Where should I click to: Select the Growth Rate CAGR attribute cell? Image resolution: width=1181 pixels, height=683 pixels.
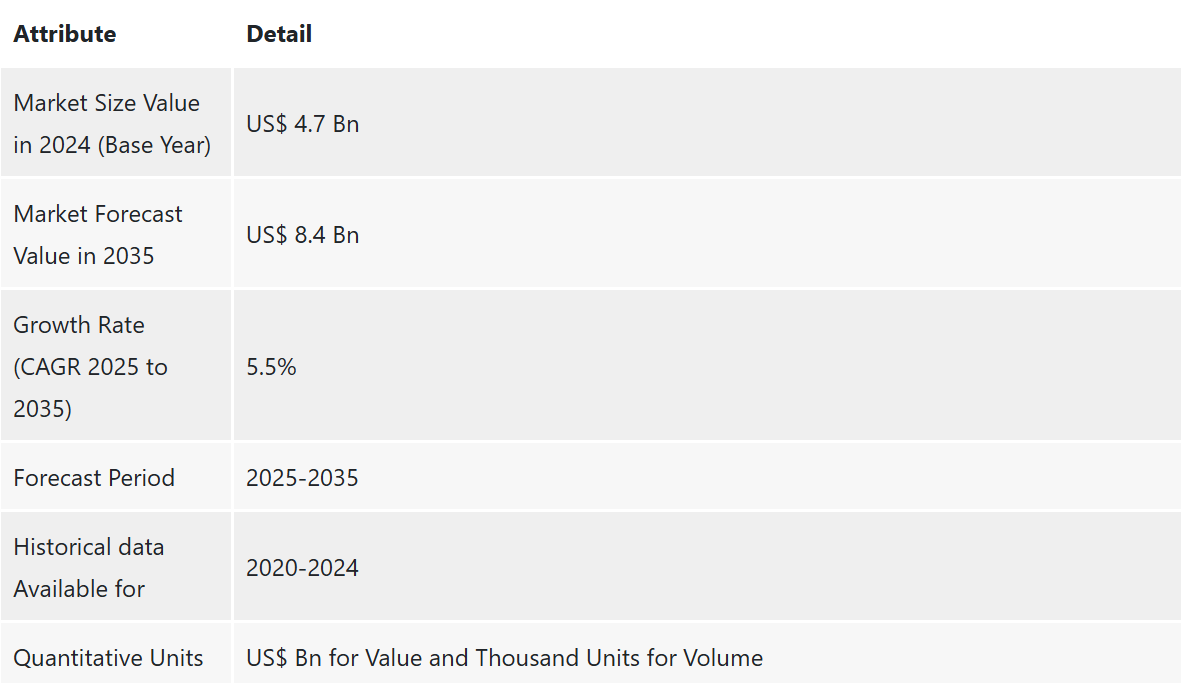click(x=116, y=366)
